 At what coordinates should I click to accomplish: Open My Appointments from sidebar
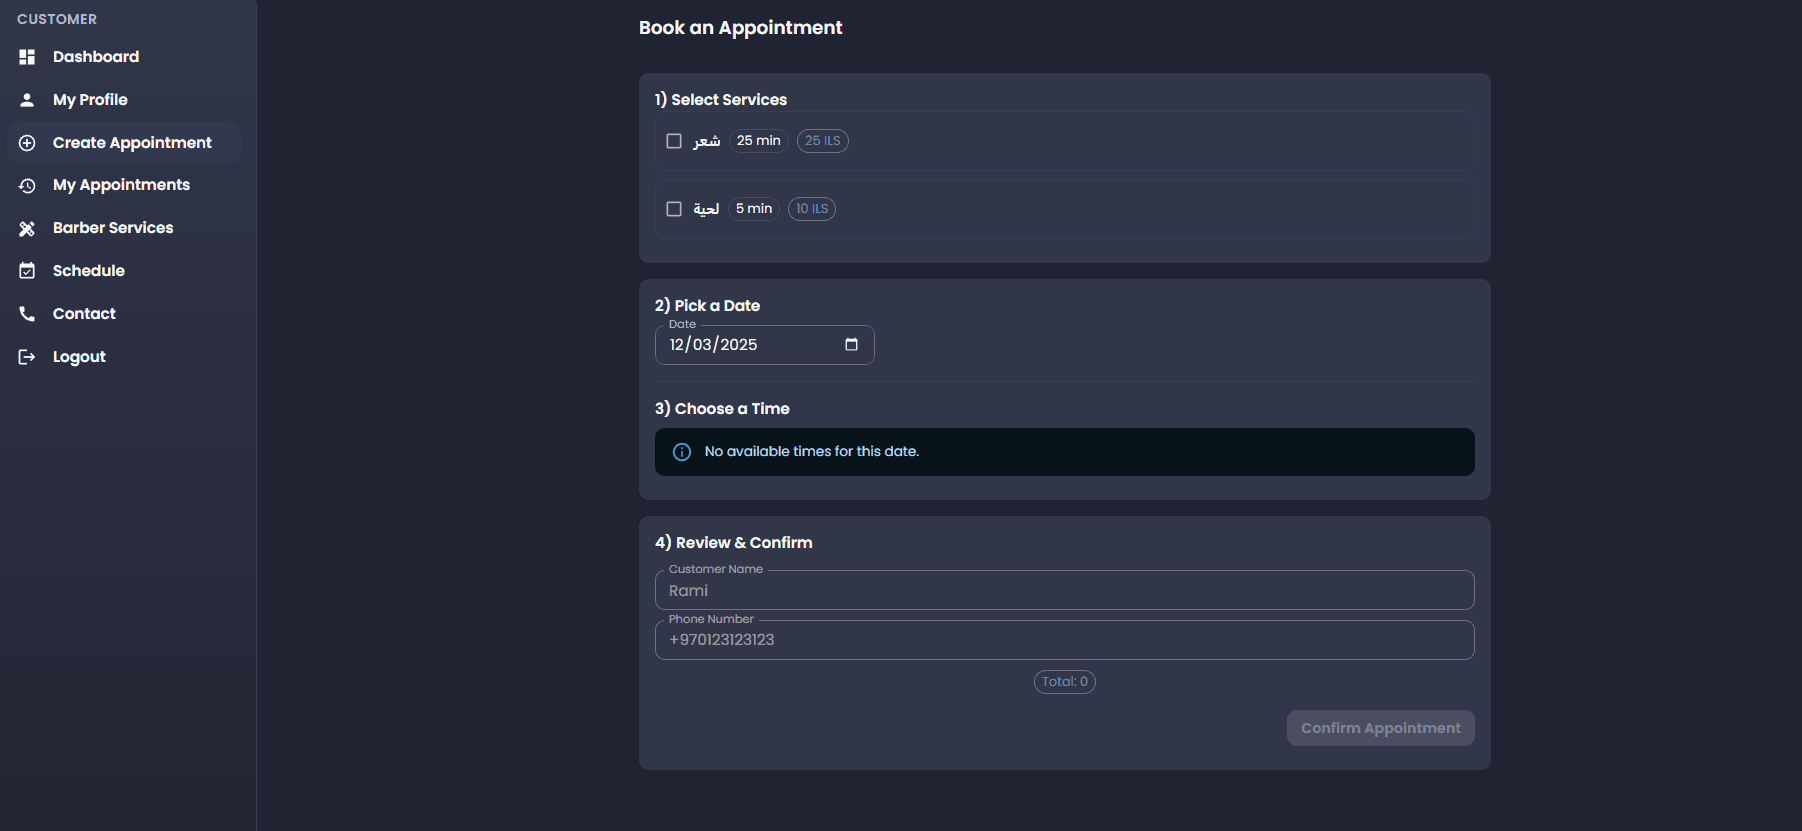[124, 185]
